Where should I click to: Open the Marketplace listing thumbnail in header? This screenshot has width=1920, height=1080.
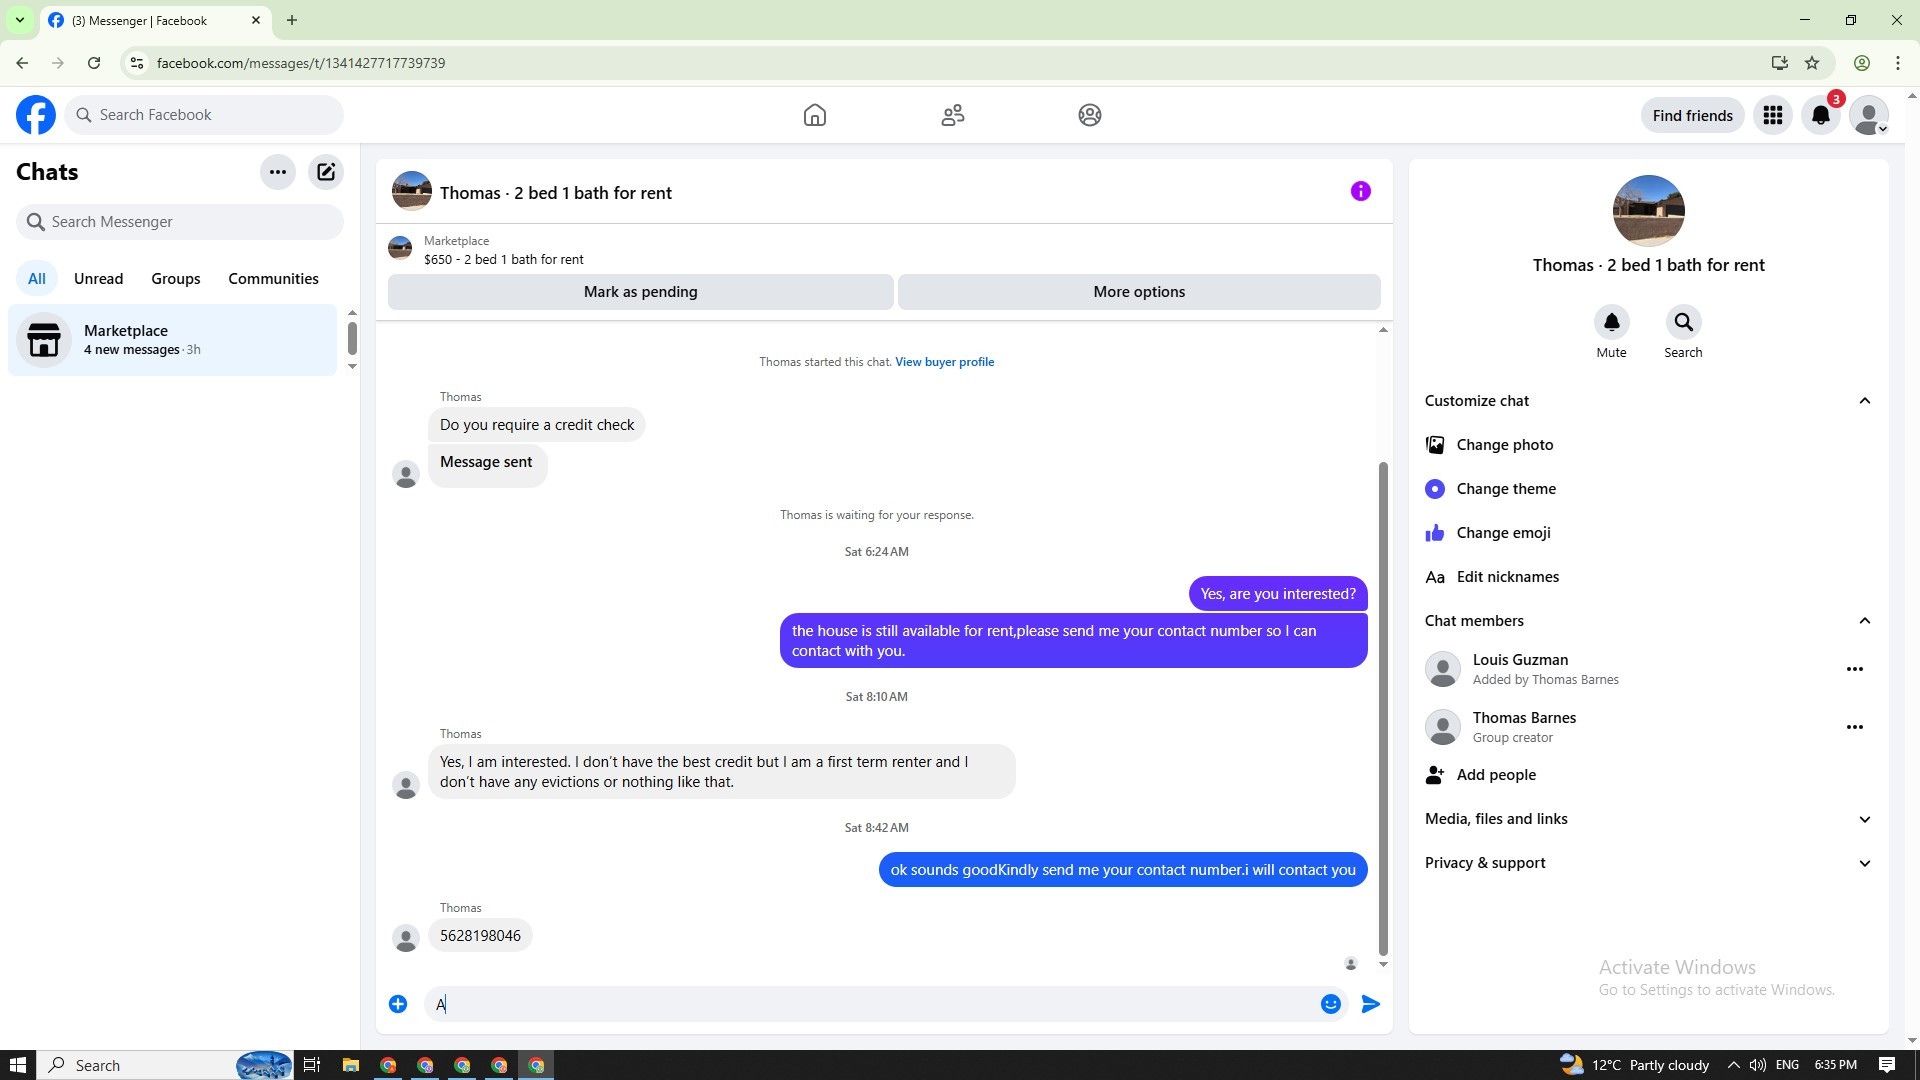coord(400,248)
